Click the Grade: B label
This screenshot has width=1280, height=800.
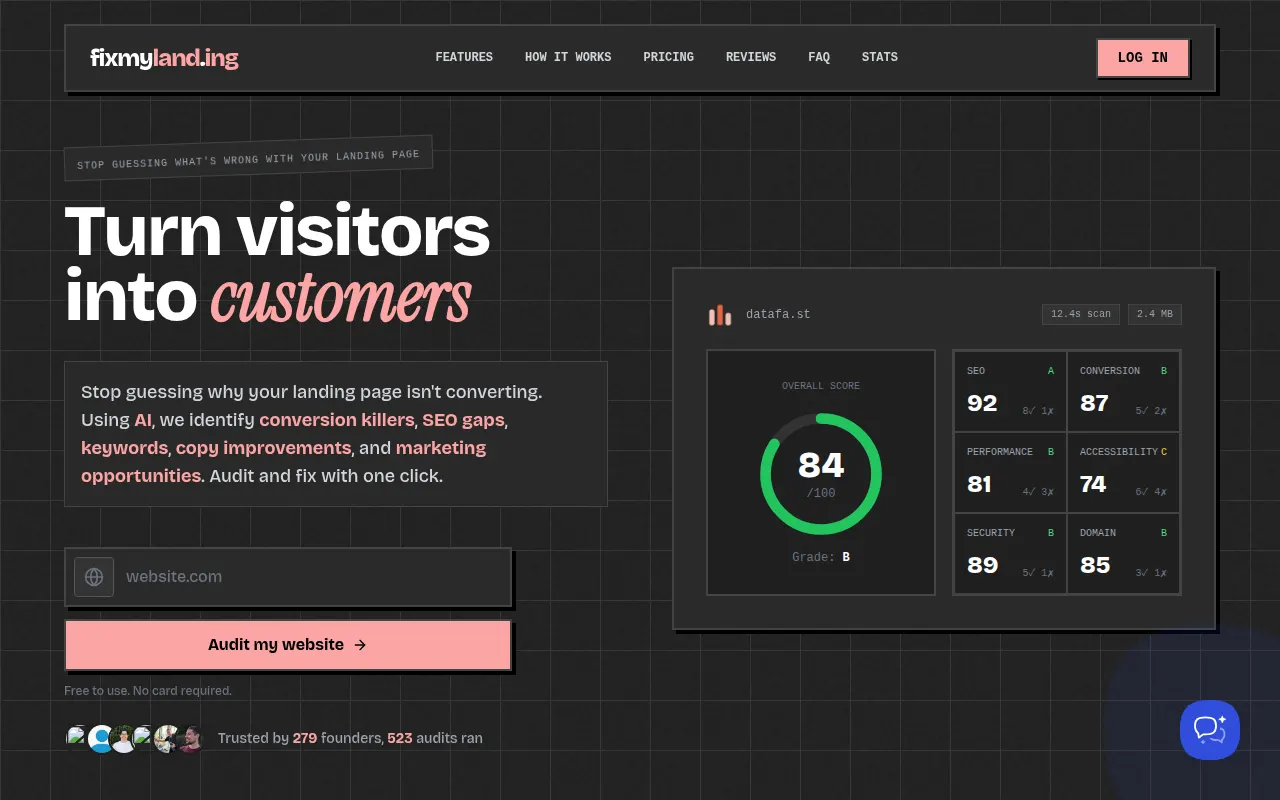click(x=821, y=557)
